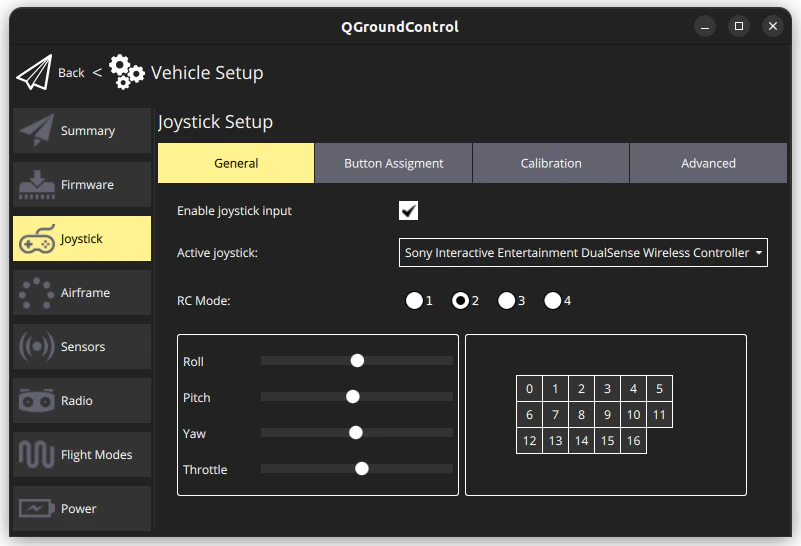Click joystick button indicator 14
This screenshot has width=801, height=546.
point(581,441)
